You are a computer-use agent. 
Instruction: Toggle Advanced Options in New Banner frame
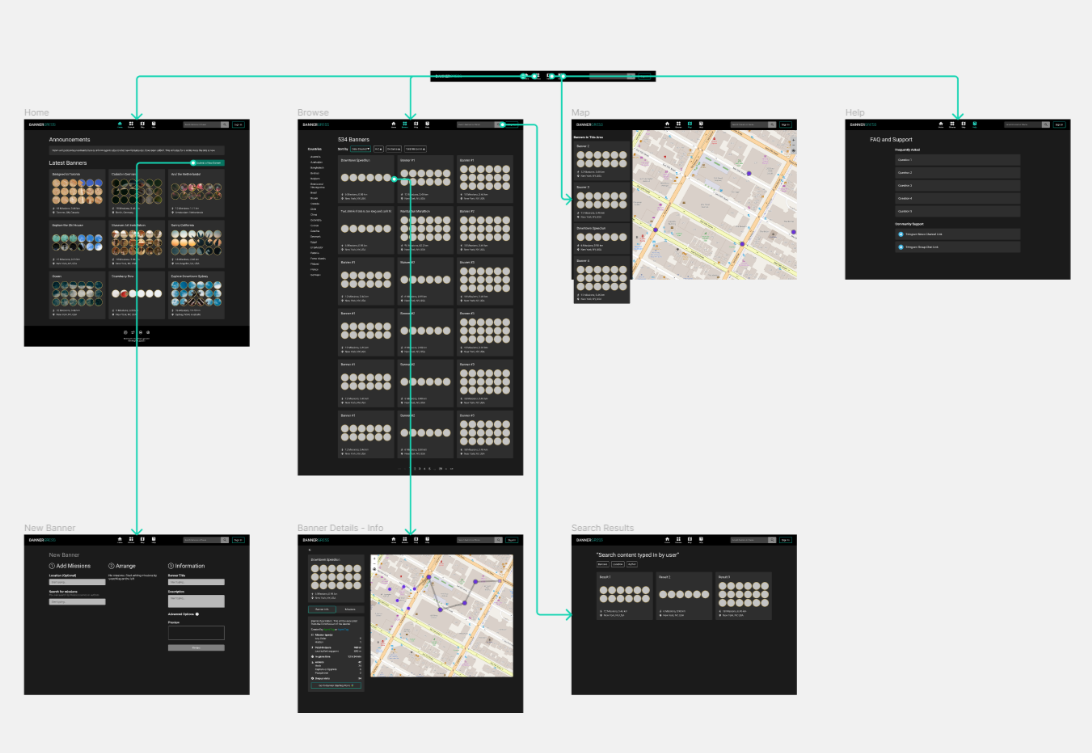(x=197, y=614)
